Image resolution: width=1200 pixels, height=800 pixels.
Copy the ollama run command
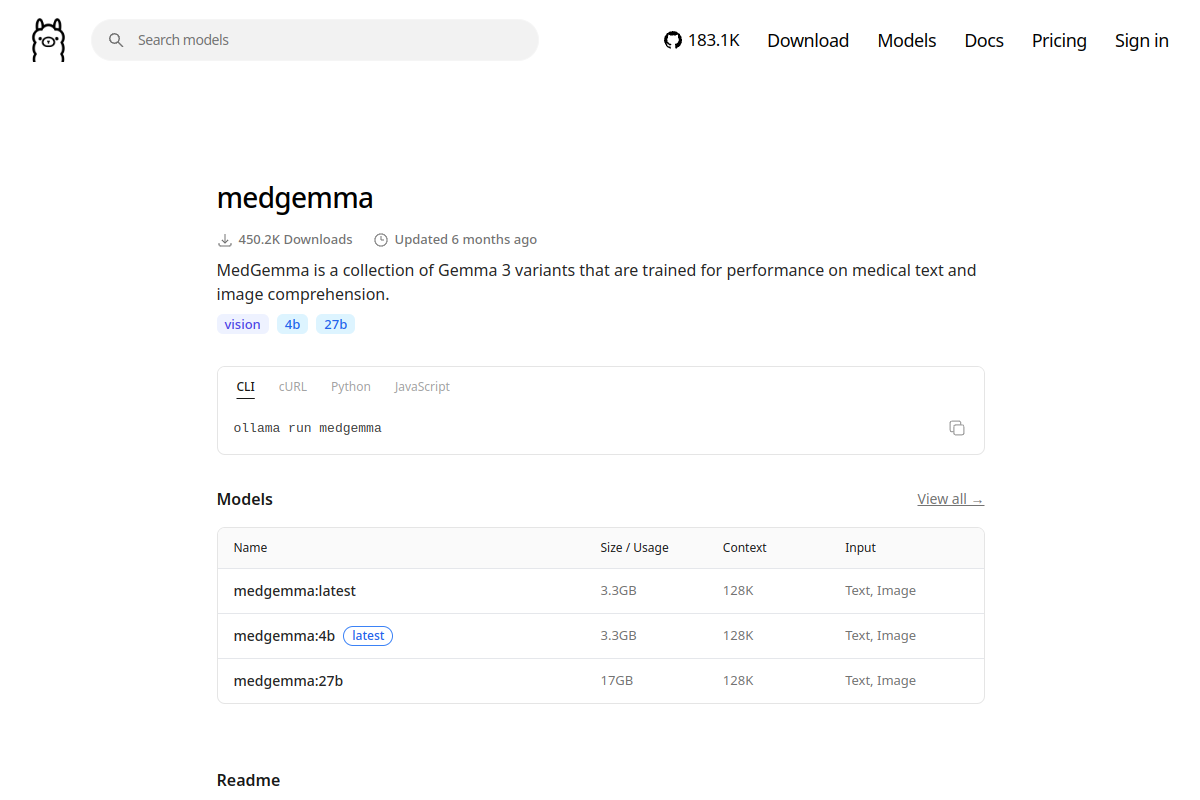(957, 428)
